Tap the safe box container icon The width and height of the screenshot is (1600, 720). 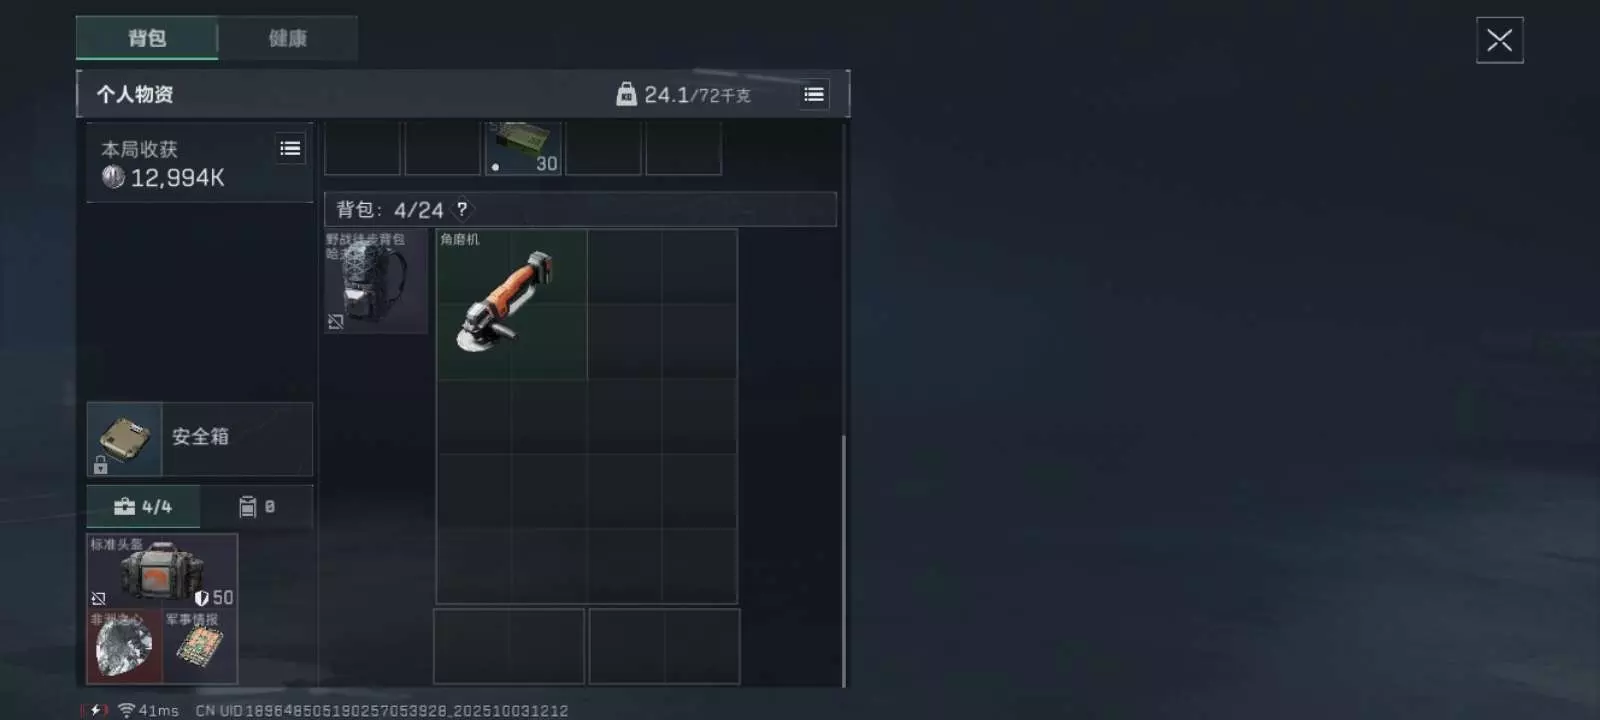tap(124, 439)
